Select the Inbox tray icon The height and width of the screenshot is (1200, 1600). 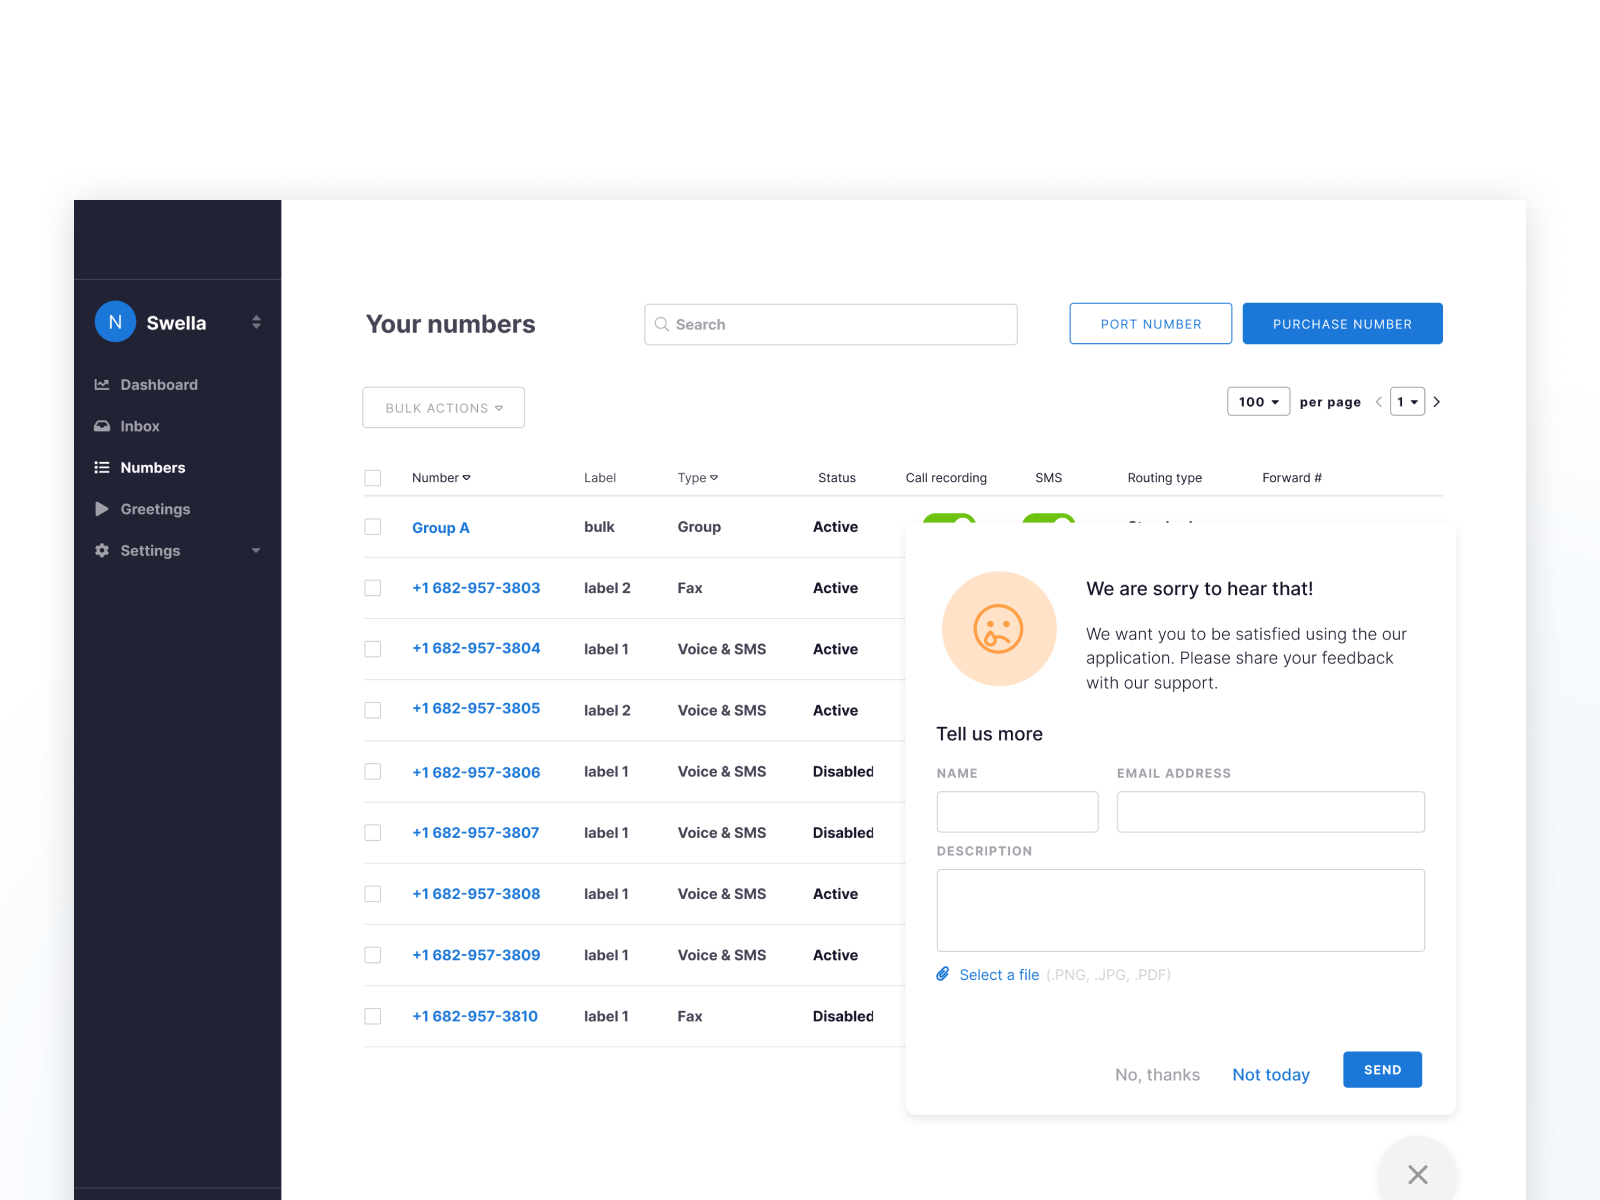pos(102,426)
